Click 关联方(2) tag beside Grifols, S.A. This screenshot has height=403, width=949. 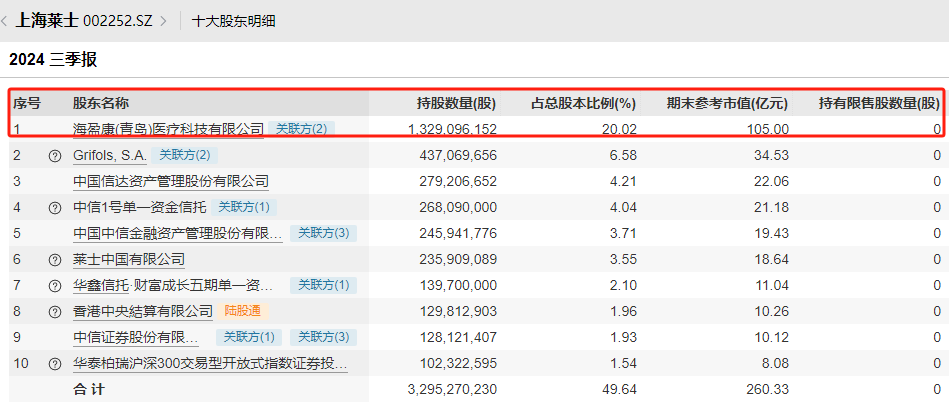(184, 155)
